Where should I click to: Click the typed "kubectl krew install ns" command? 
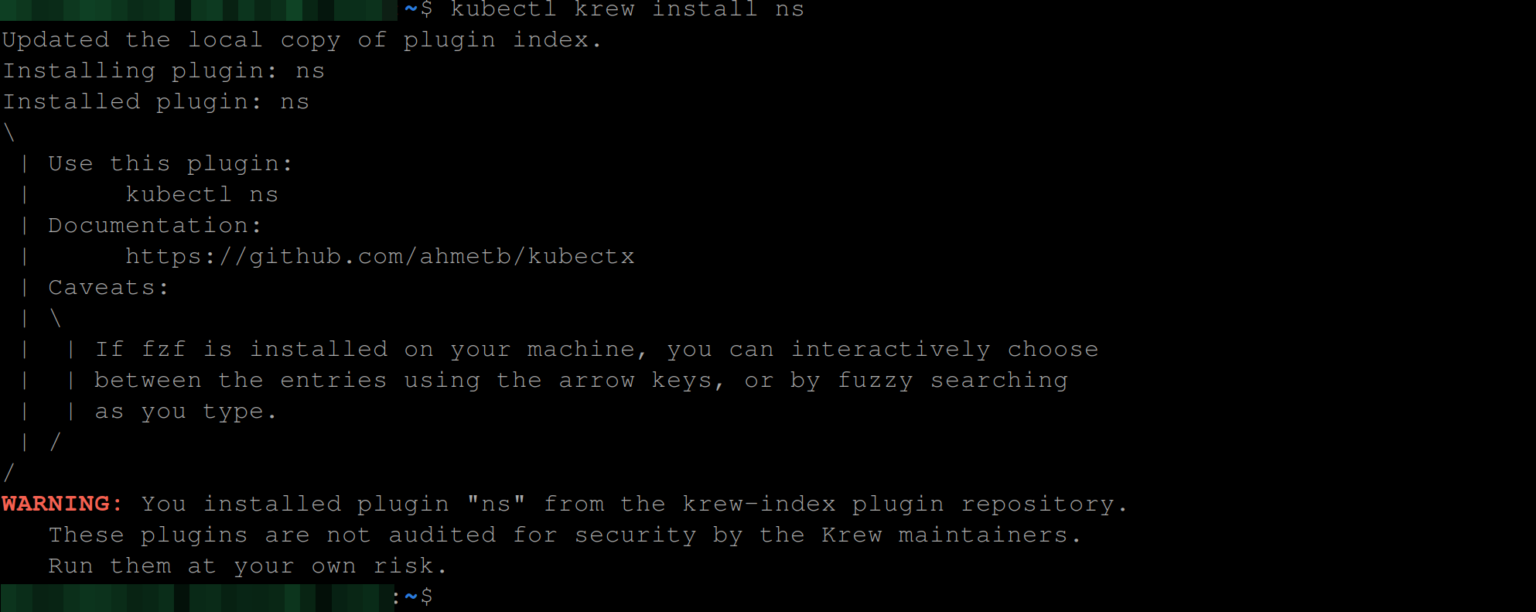[627, 9]
